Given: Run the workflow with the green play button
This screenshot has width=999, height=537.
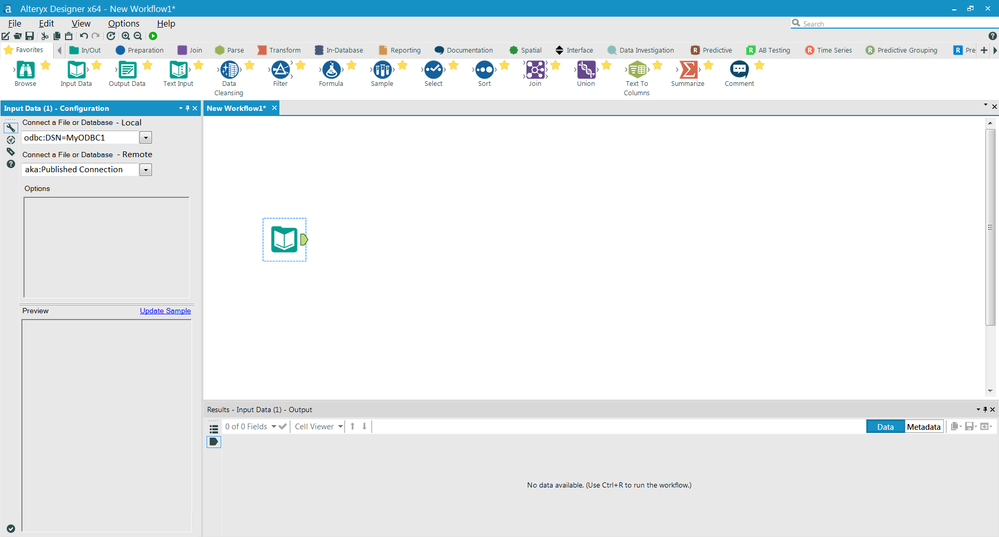Looking at the screenshot, I should click(x=153, y=36).
